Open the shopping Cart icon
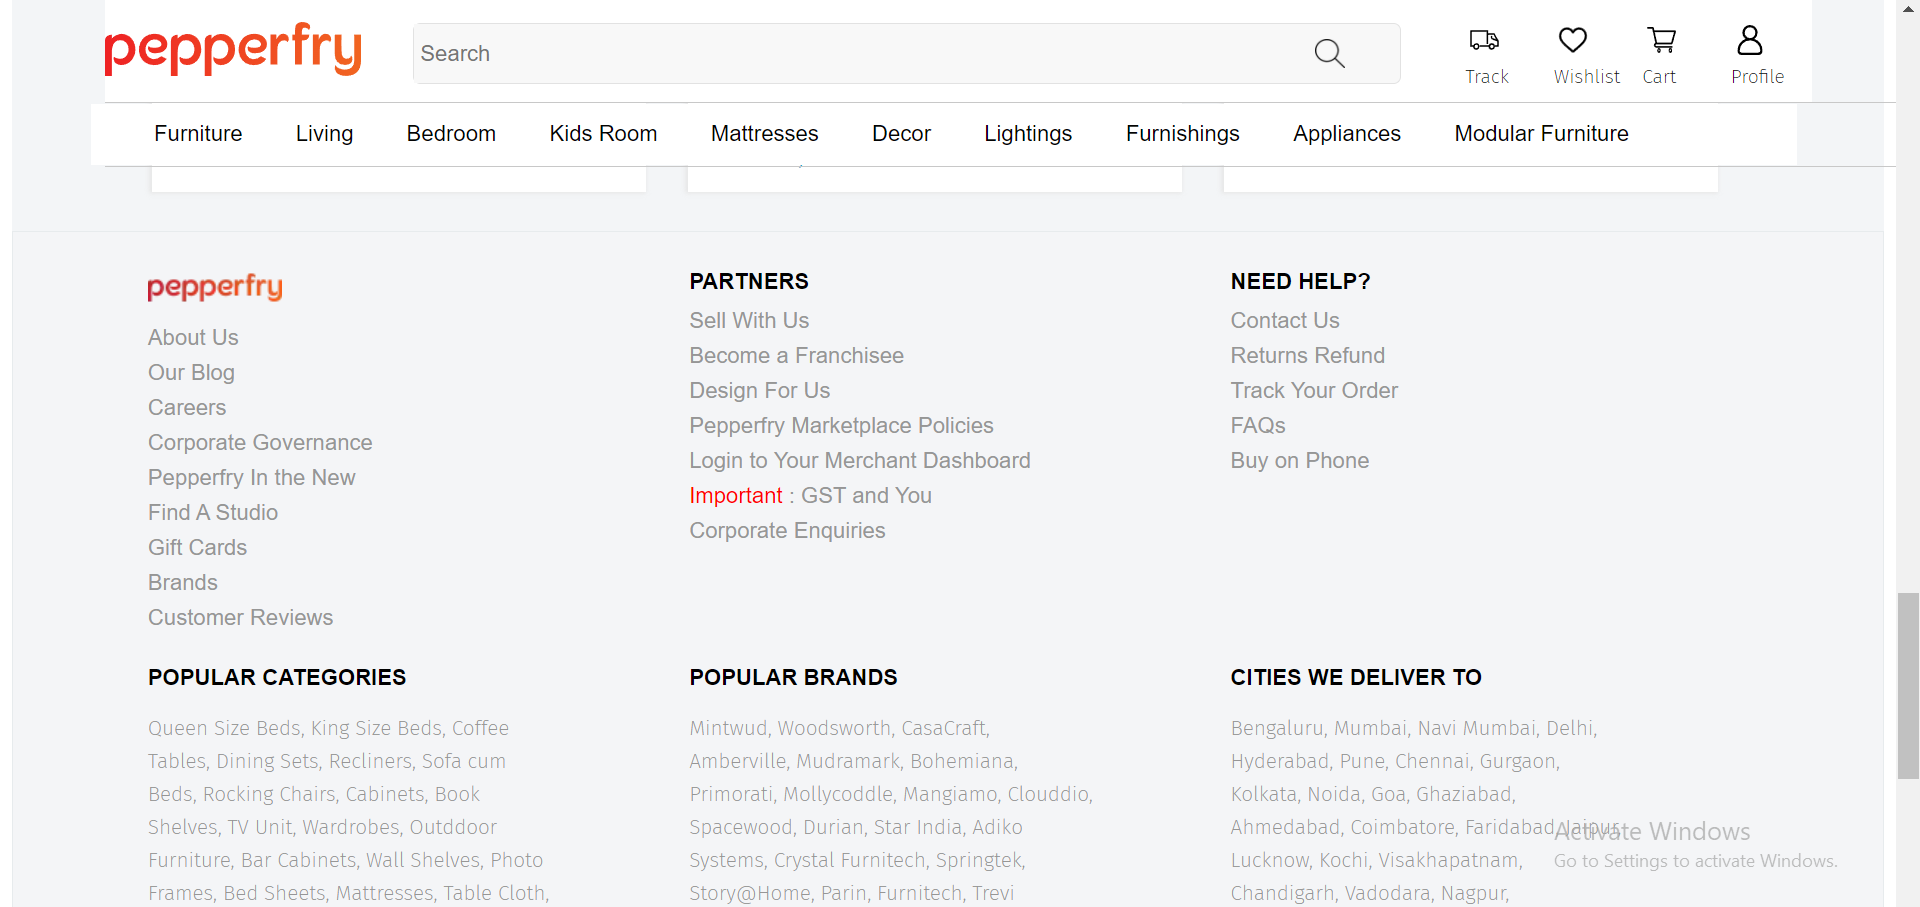This screenshot has width=1920, height=907. pos(1659,42)
